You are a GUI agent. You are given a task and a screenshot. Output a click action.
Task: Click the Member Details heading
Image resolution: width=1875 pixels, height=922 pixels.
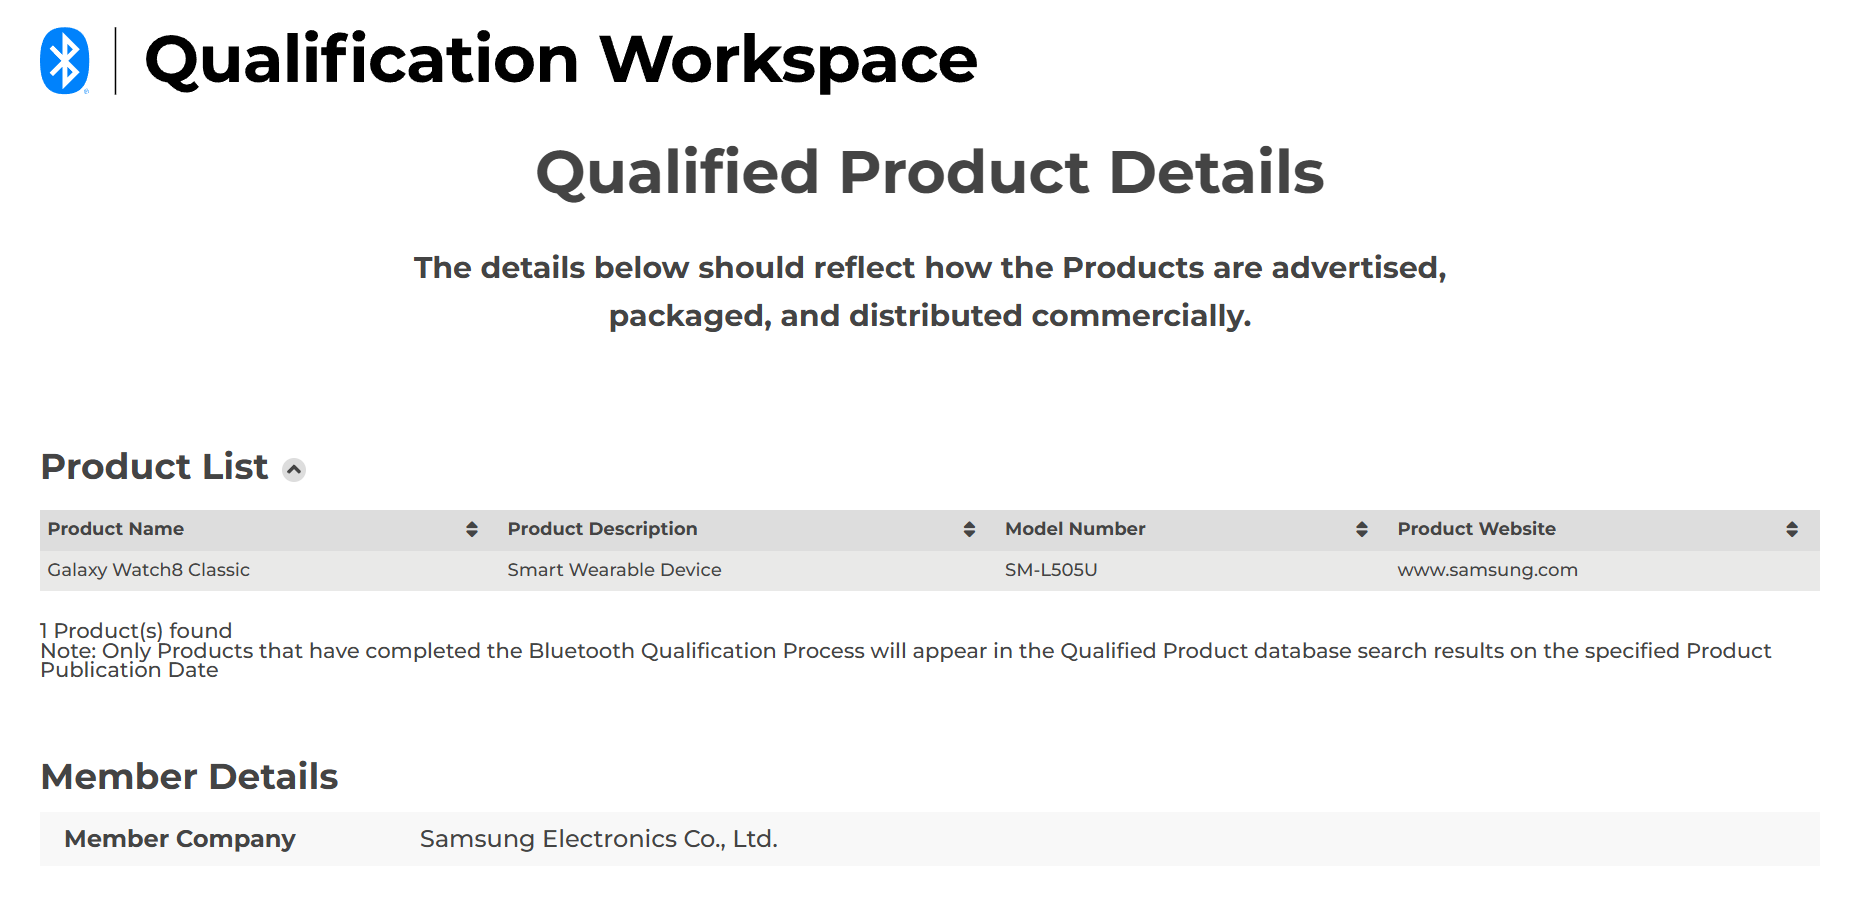tap(190, 777)
